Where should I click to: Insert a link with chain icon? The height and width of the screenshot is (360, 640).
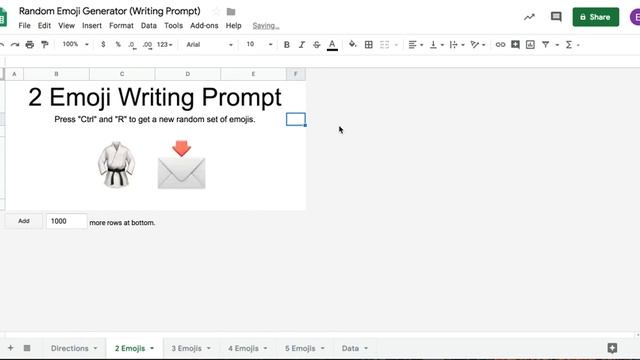coord(500,44)
